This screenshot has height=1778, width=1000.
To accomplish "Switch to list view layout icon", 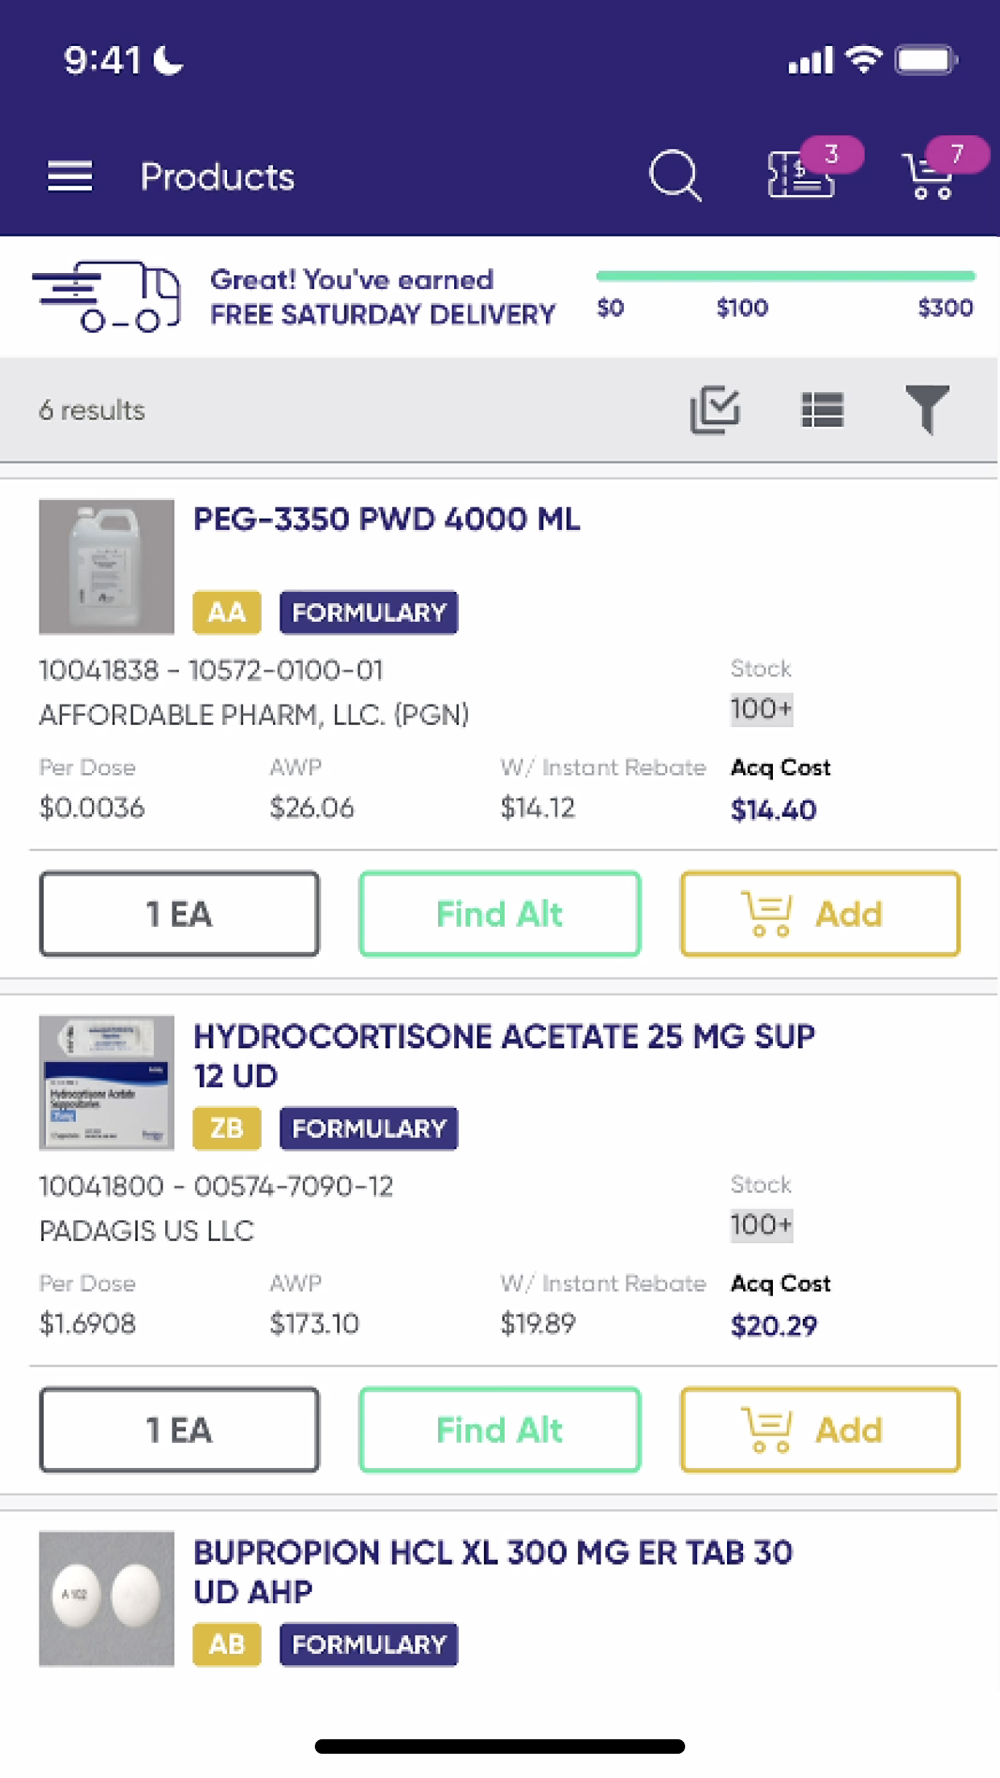I will [822, 410].
